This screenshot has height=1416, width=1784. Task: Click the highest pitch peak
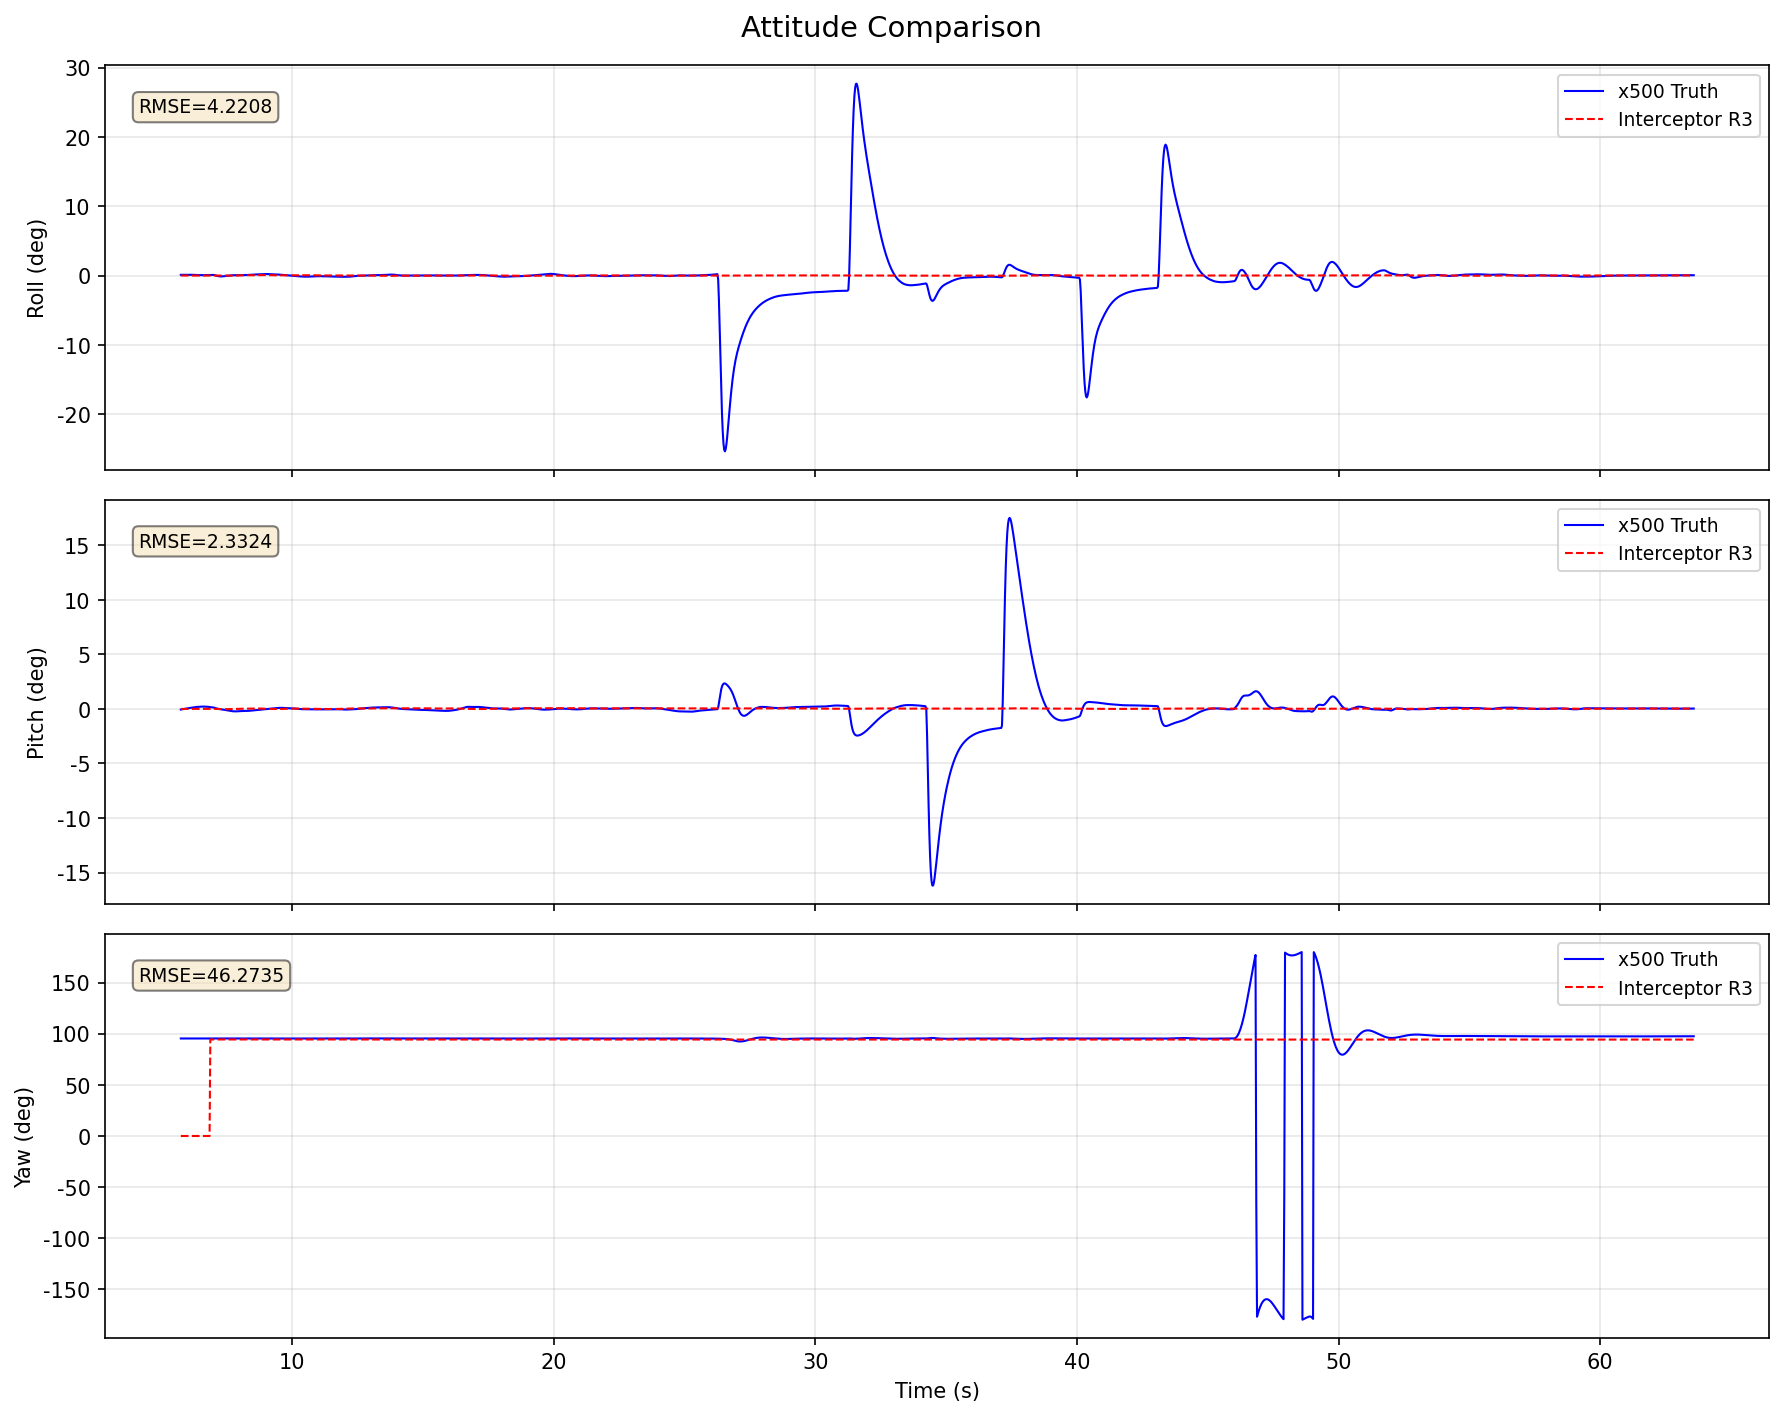click(x=1010, y=518)
